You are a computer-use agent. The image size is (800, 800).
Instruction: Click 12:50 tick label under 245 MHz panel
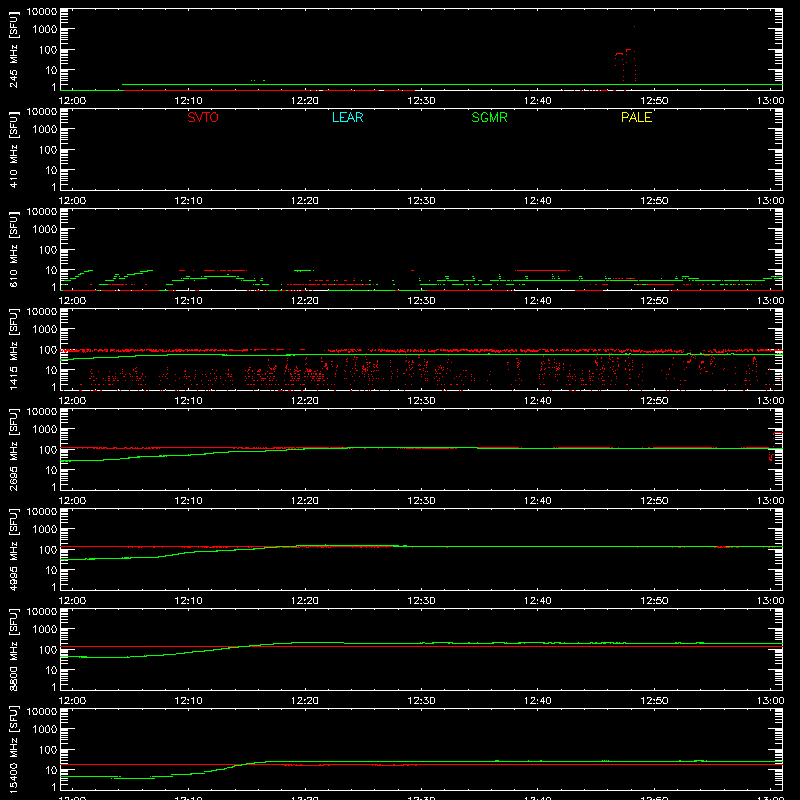(x=654, y=101)
